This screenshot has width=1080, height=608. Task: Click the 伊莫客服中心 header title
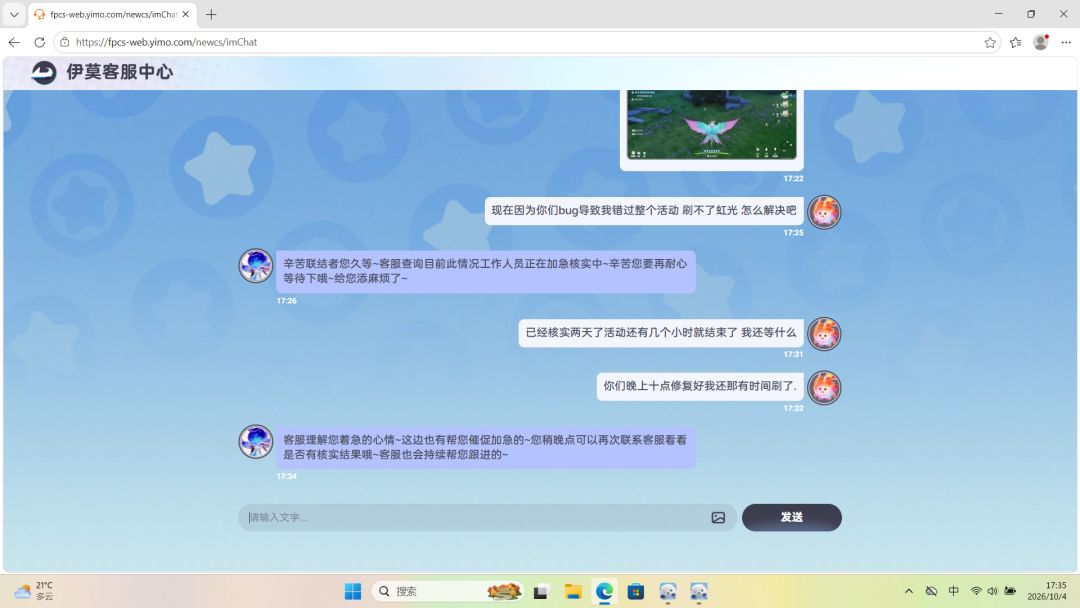coord(120,72)
